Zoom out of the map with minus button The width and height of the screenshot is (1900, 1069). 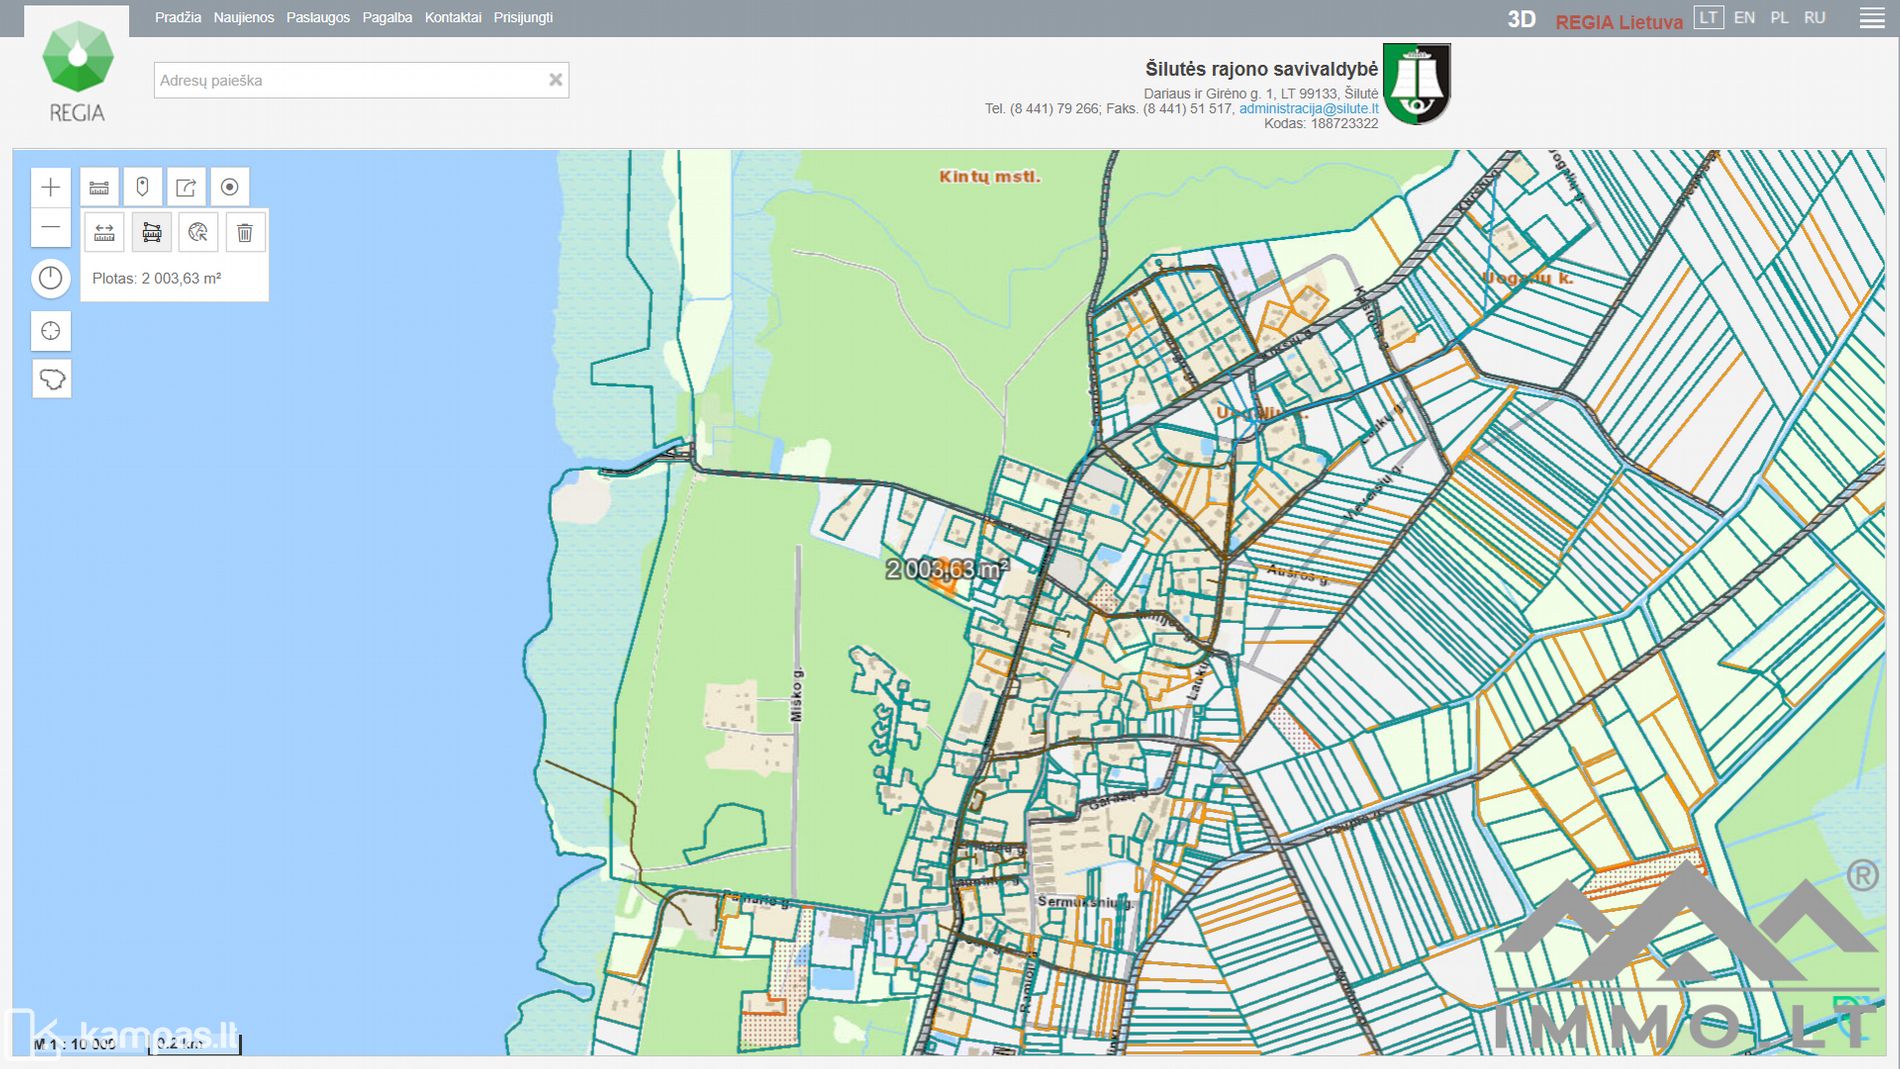tap(50, 228)
